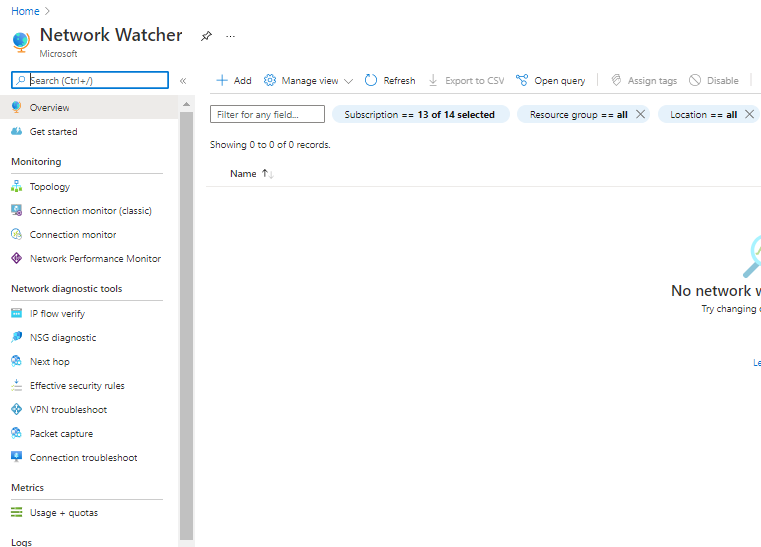
Task: Click the Packet capture icon
Action: tap(17, 433)
